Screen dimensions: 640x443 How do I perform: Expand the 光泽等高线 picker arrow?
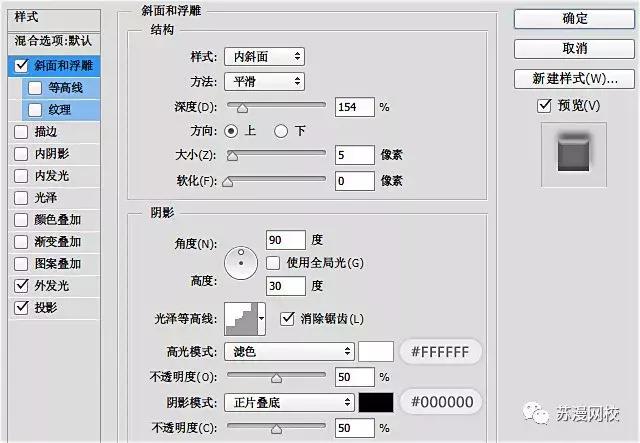point(262,318)
